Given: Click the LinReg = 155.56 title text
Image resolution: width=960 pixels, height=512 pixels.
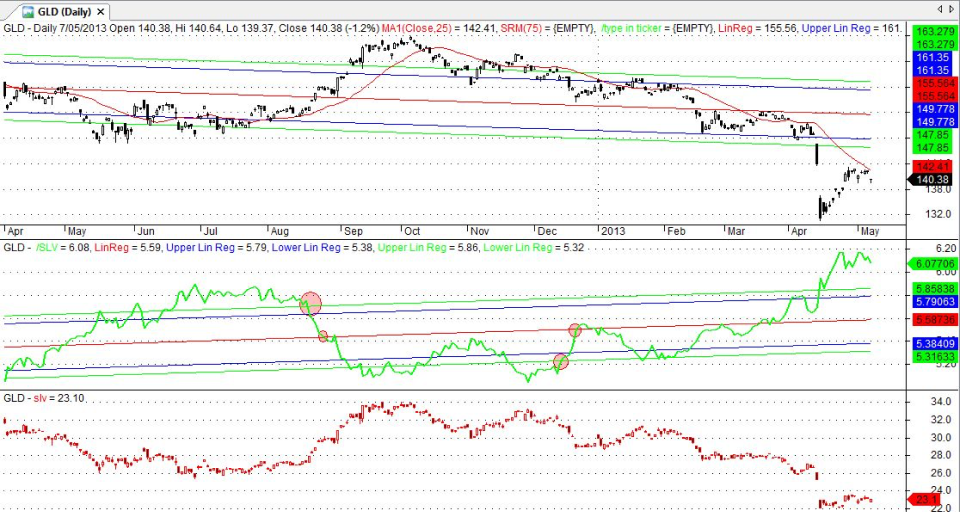Looking at the screenshot, I should coord(757,28).
